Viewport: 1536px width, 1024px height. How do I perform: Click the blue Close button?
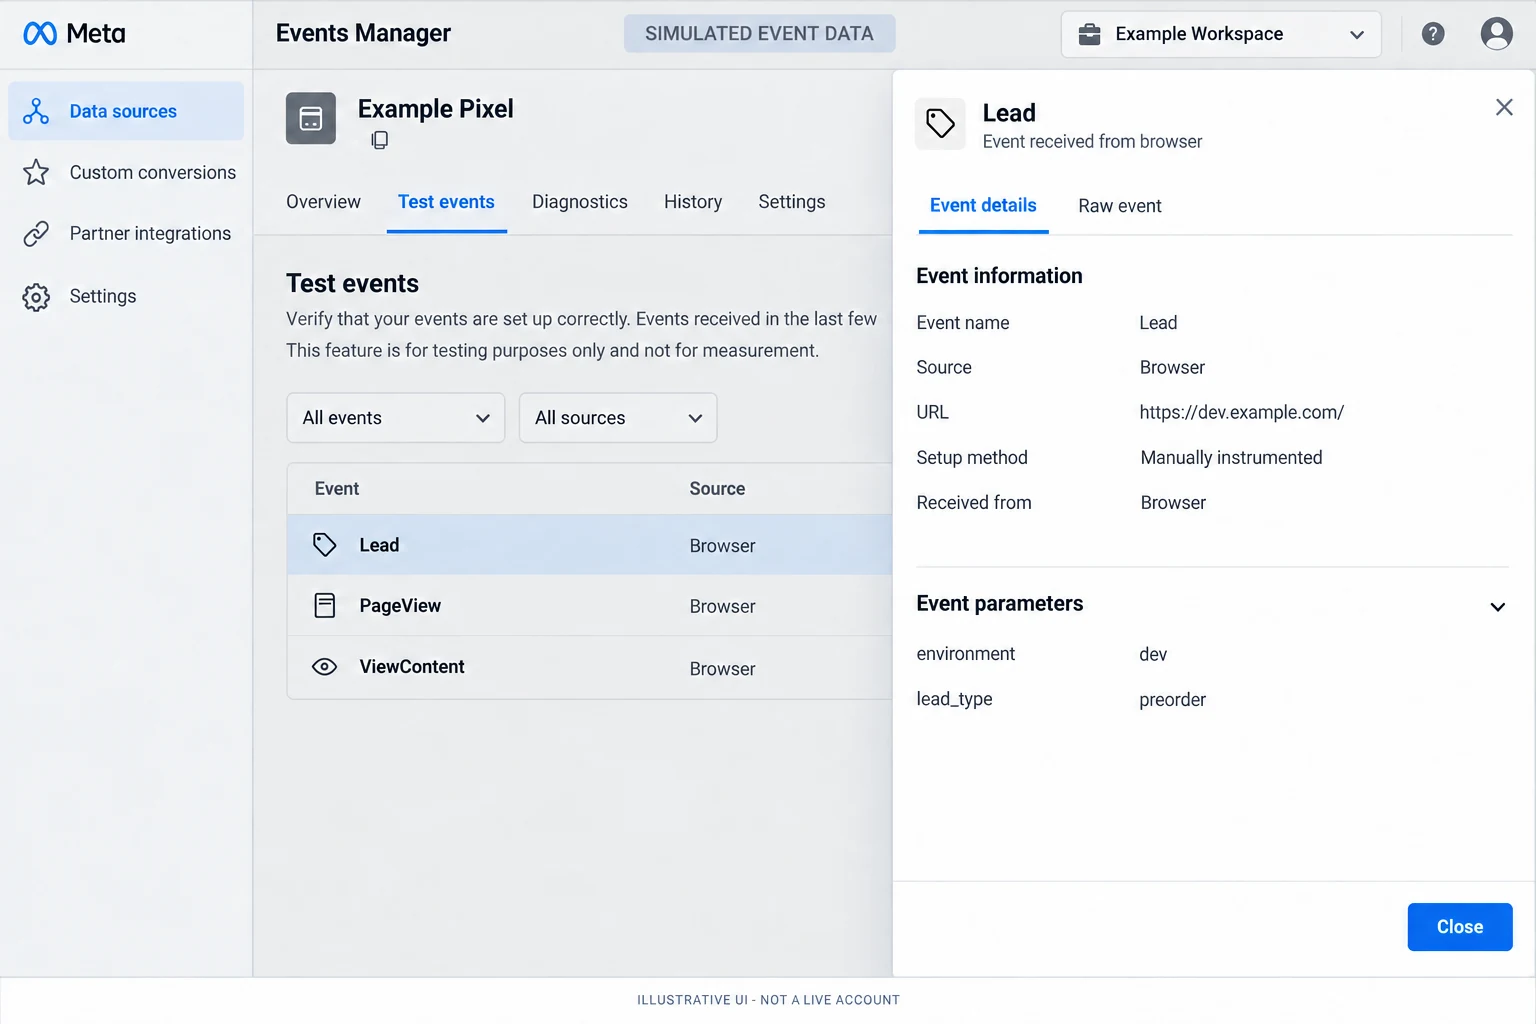click(1460, 927)
